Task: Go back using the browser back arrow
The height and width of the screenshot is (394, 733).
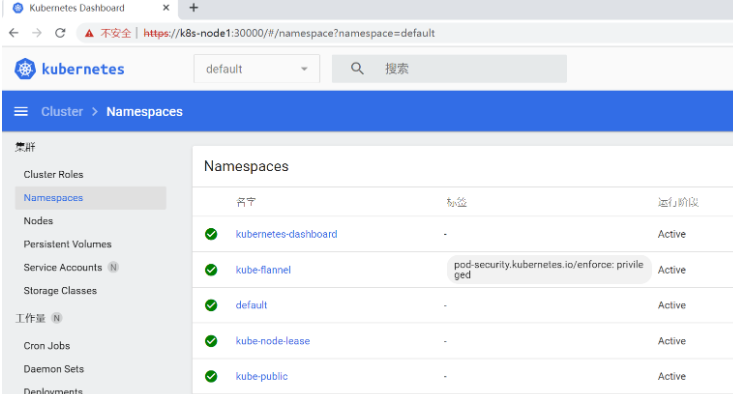Action: (14, 33)
